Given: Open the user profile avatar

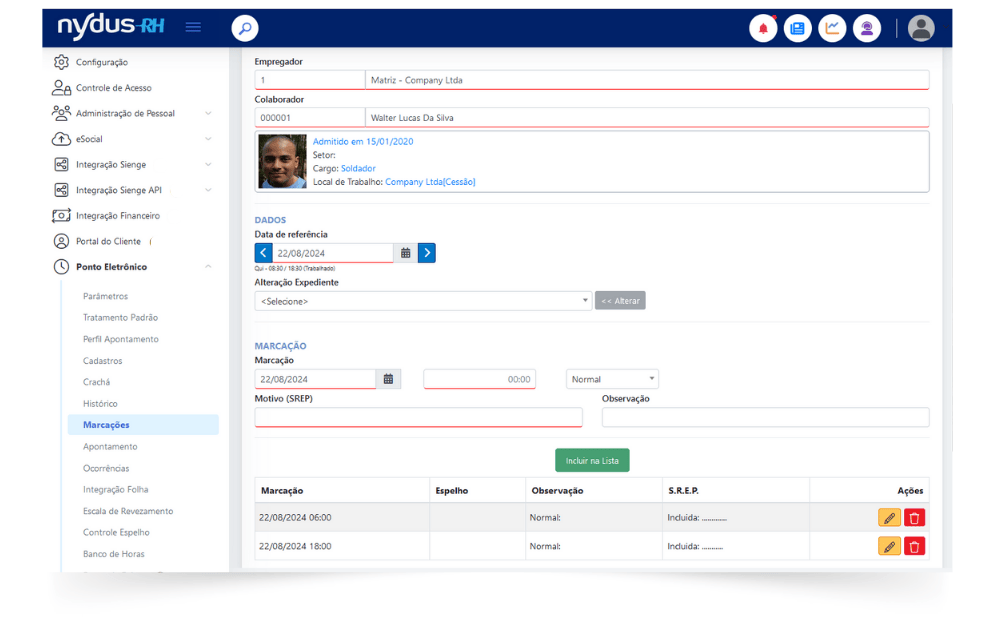Looking at the screenshot, I should tap(921, 28).
